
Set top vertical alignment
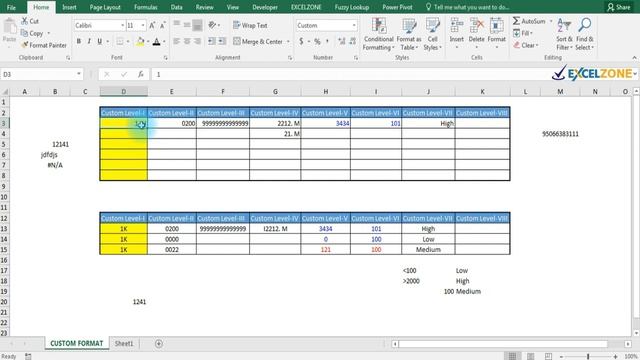[x=177, y=25]
